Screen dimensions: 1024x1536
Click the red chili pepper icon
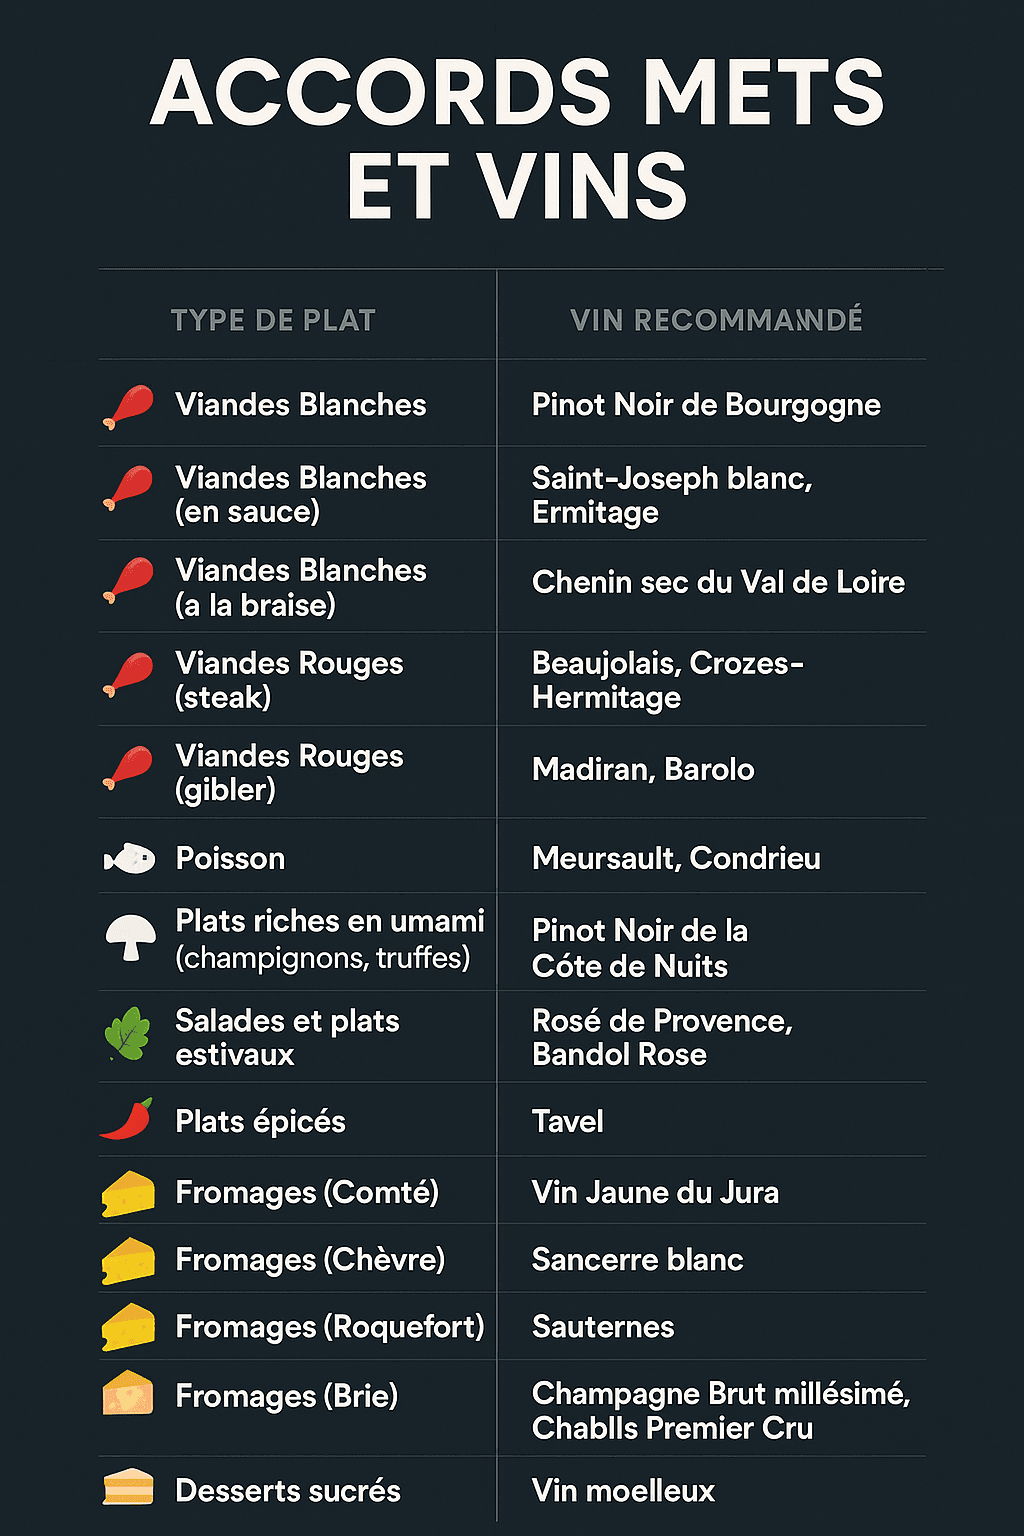click(127, 1119)
